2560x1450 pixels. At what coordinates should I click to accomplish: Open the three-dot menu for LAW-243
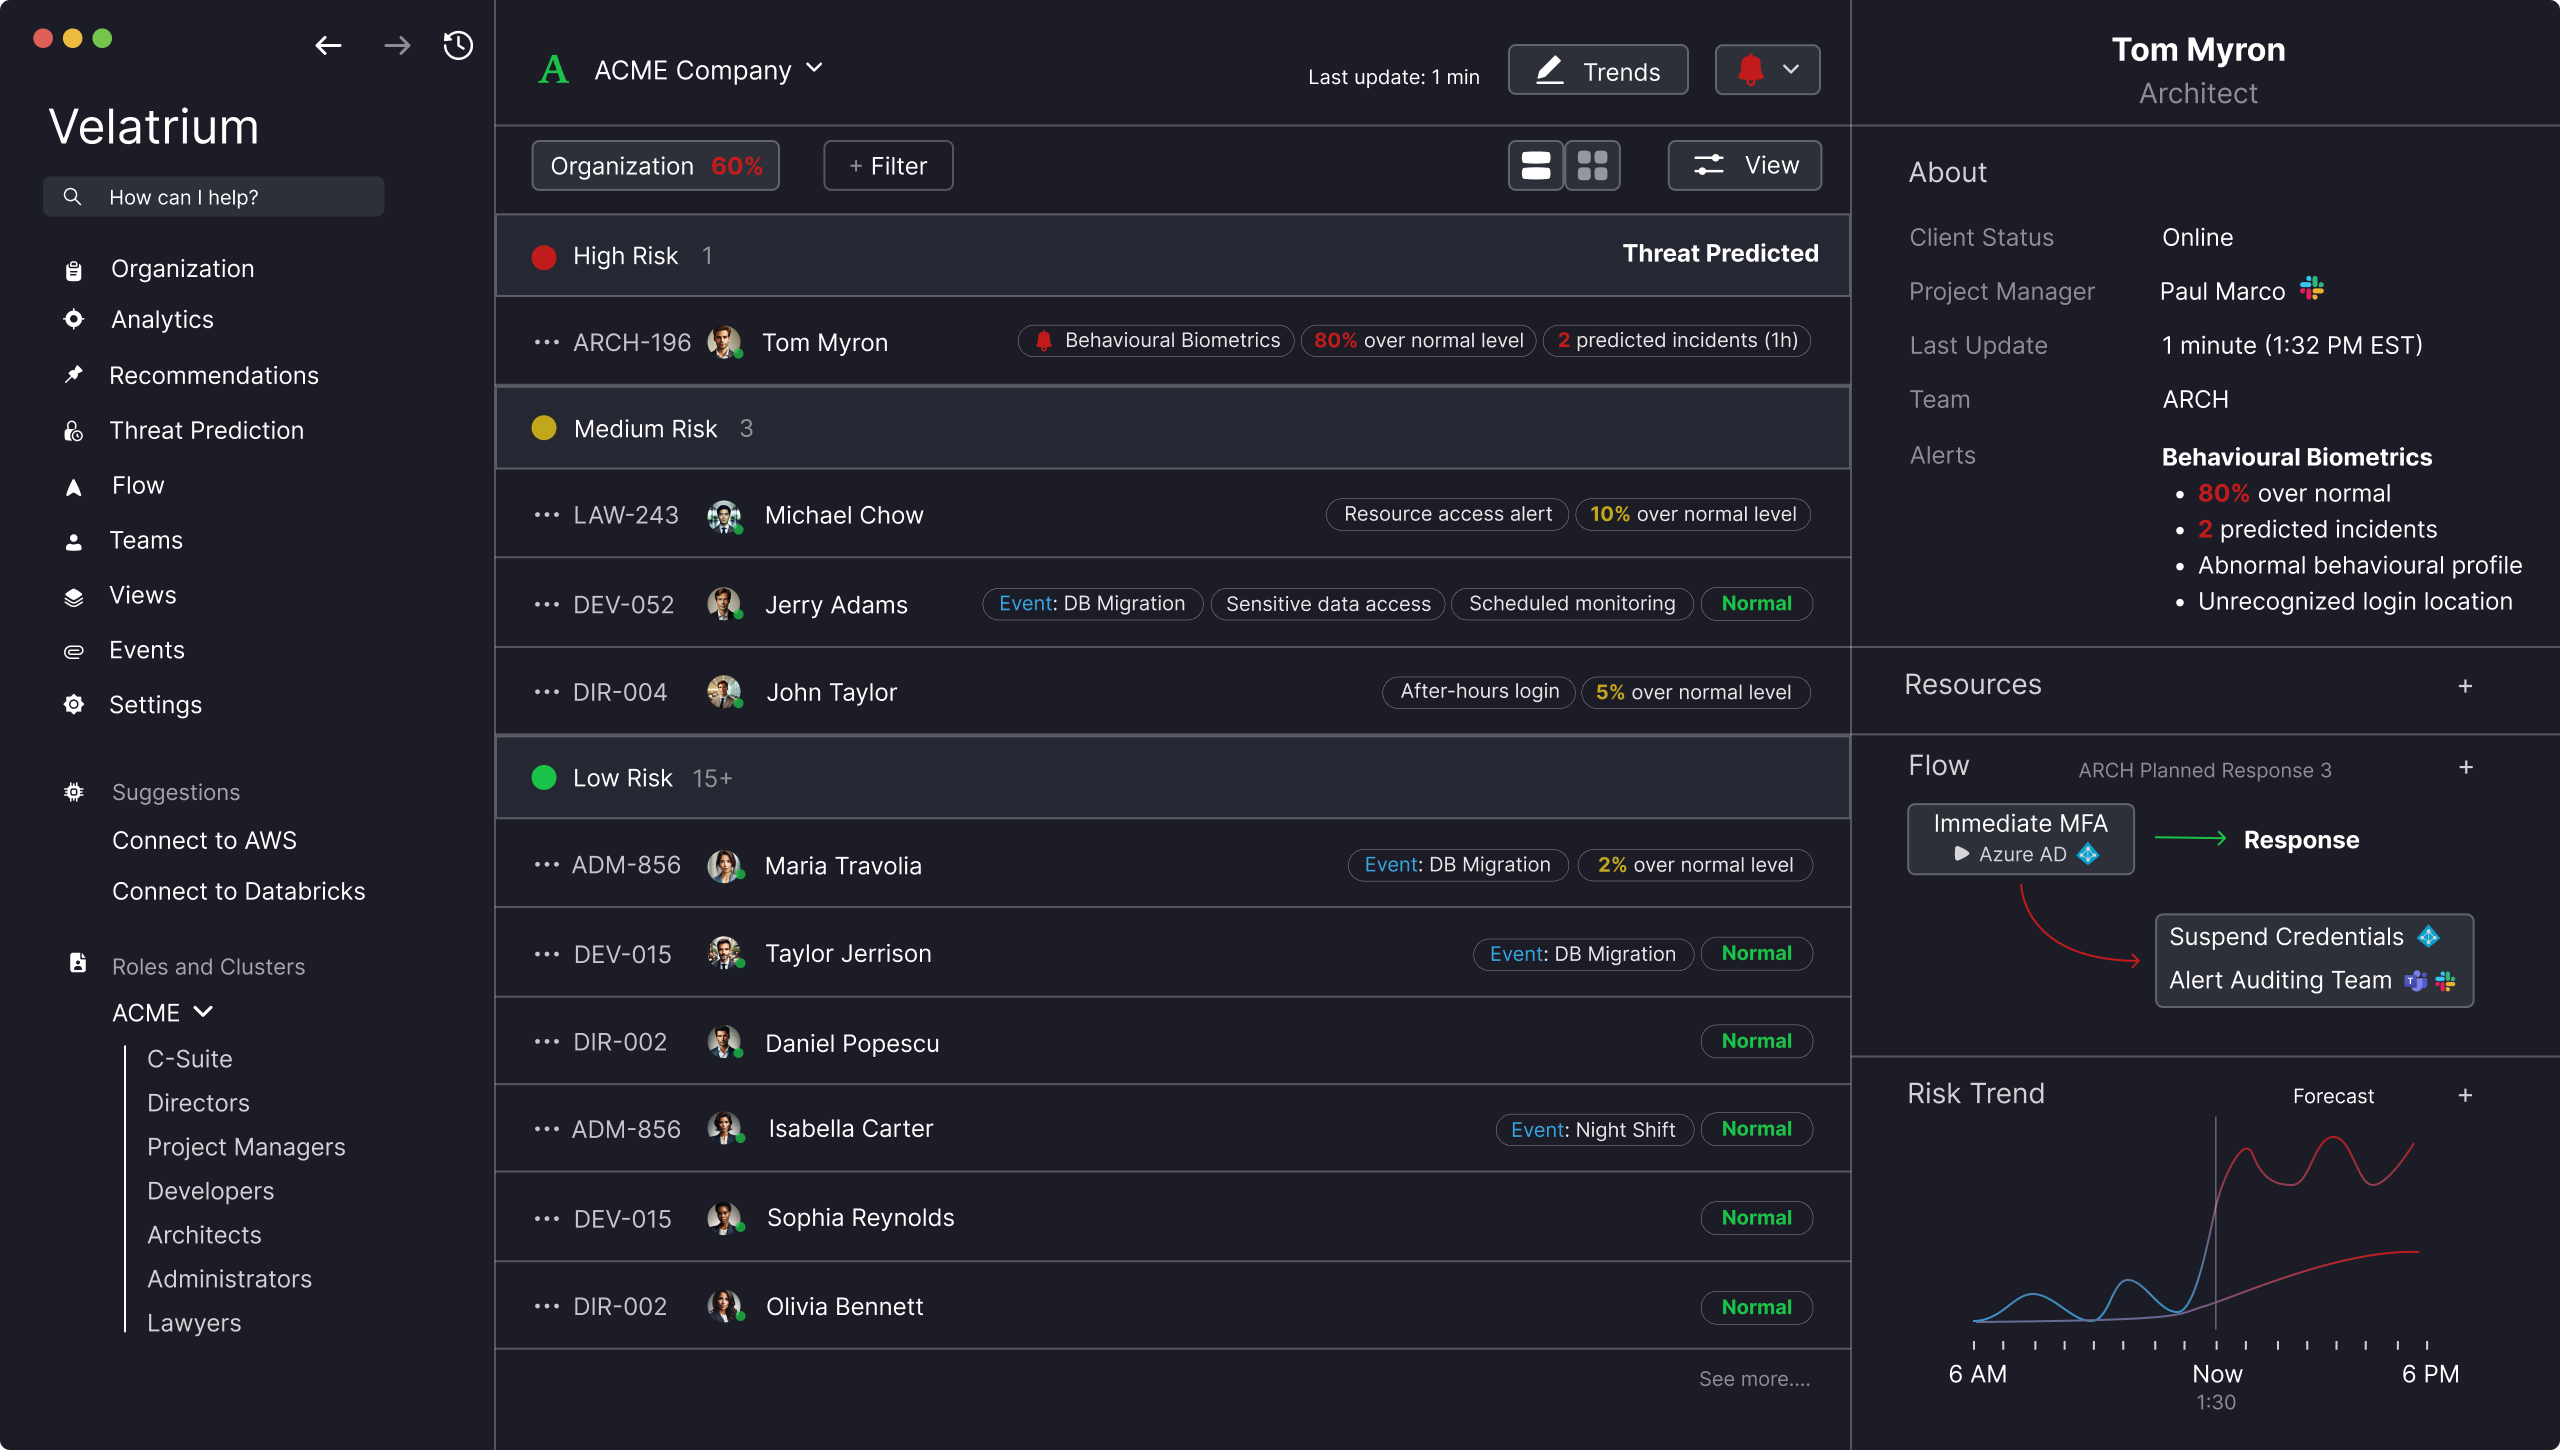(x=546, y=515)
